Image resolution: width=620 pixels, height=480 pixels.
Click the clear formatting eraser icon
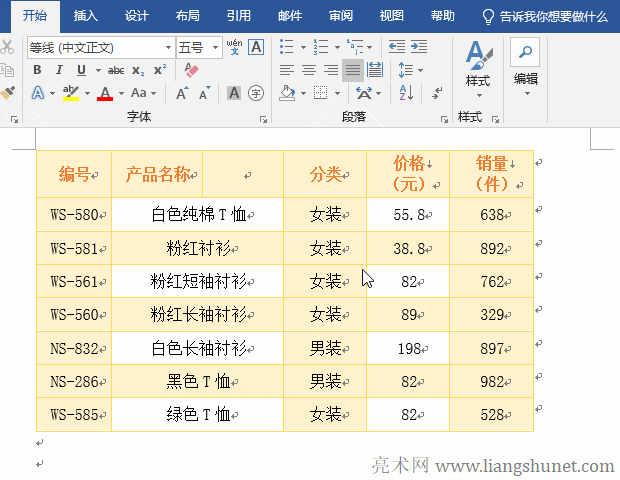coord(193,70)
